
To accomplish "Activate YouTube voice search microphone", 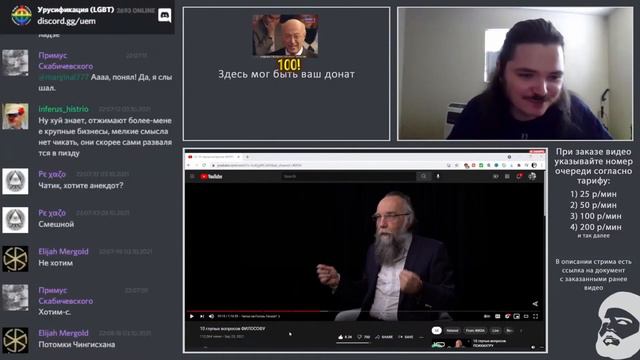I will (x=438, y=176).
